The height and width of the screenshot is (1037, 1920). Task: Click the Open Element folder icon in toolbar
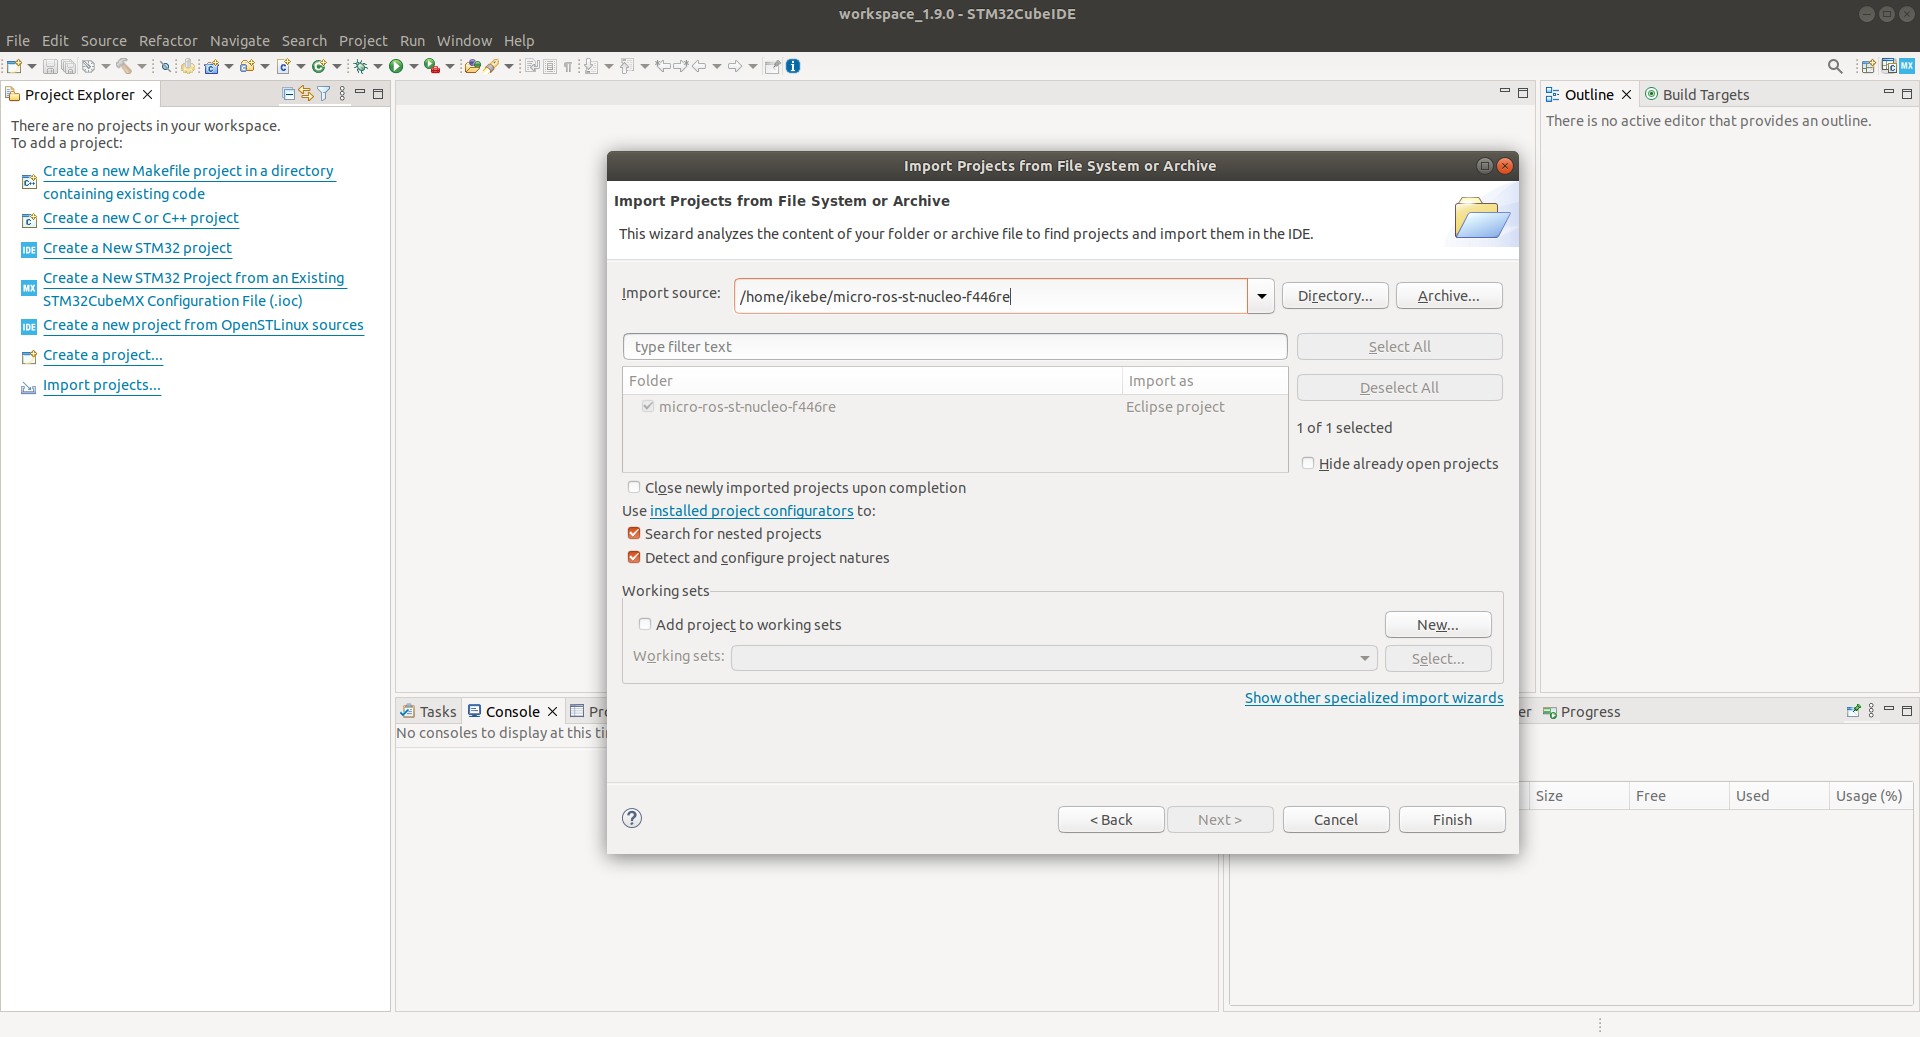(472, 66)
